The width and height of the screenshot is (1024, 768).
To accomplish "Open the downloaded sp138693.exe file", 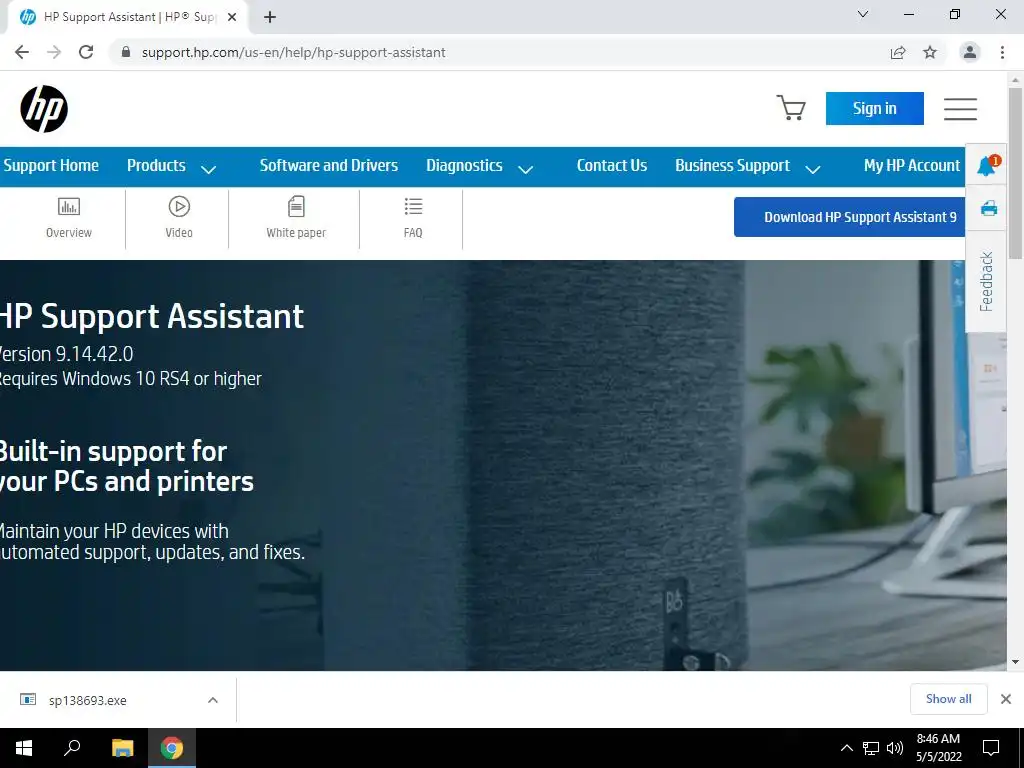I will [88, 700].
